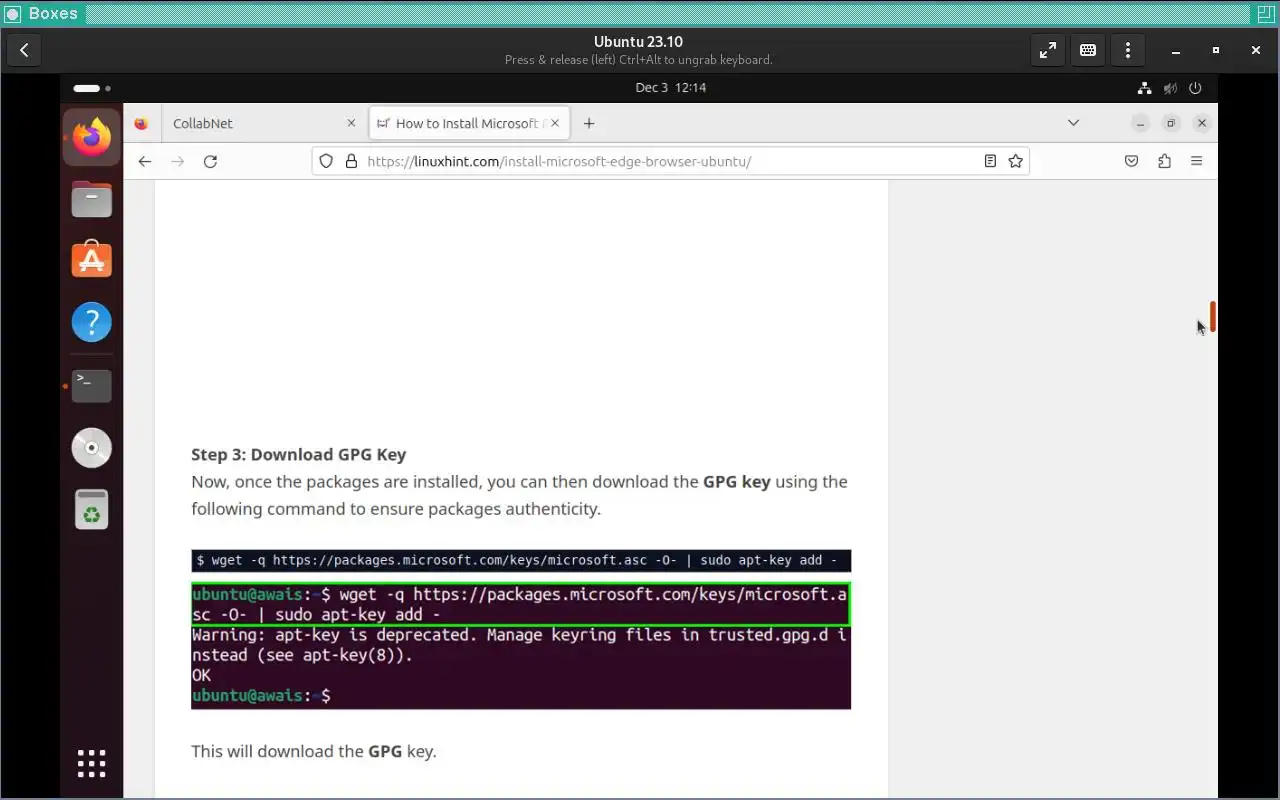Viewport: 1280px width, 800px height.
Task: Open the Trash from the dock
Action: click(91, 510)
